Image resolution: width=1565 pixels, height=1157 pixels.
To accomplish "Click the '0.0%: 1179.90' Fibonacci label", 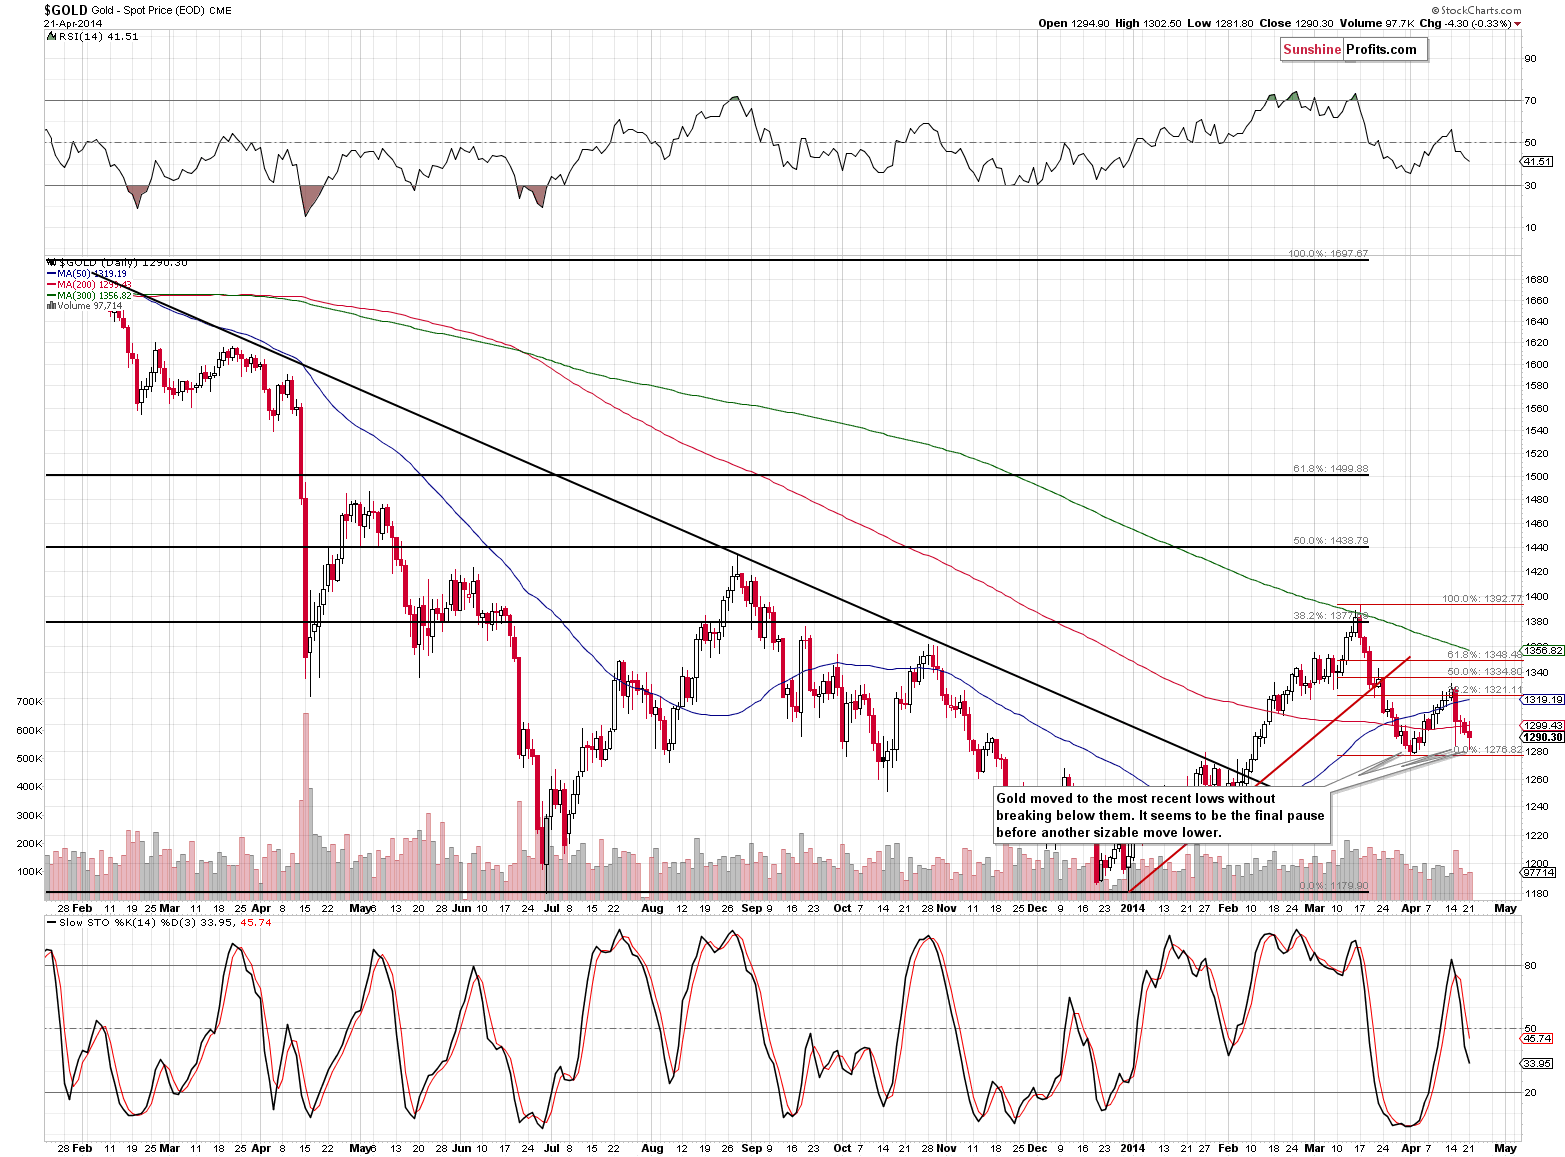I will [x=1333, y=886].
